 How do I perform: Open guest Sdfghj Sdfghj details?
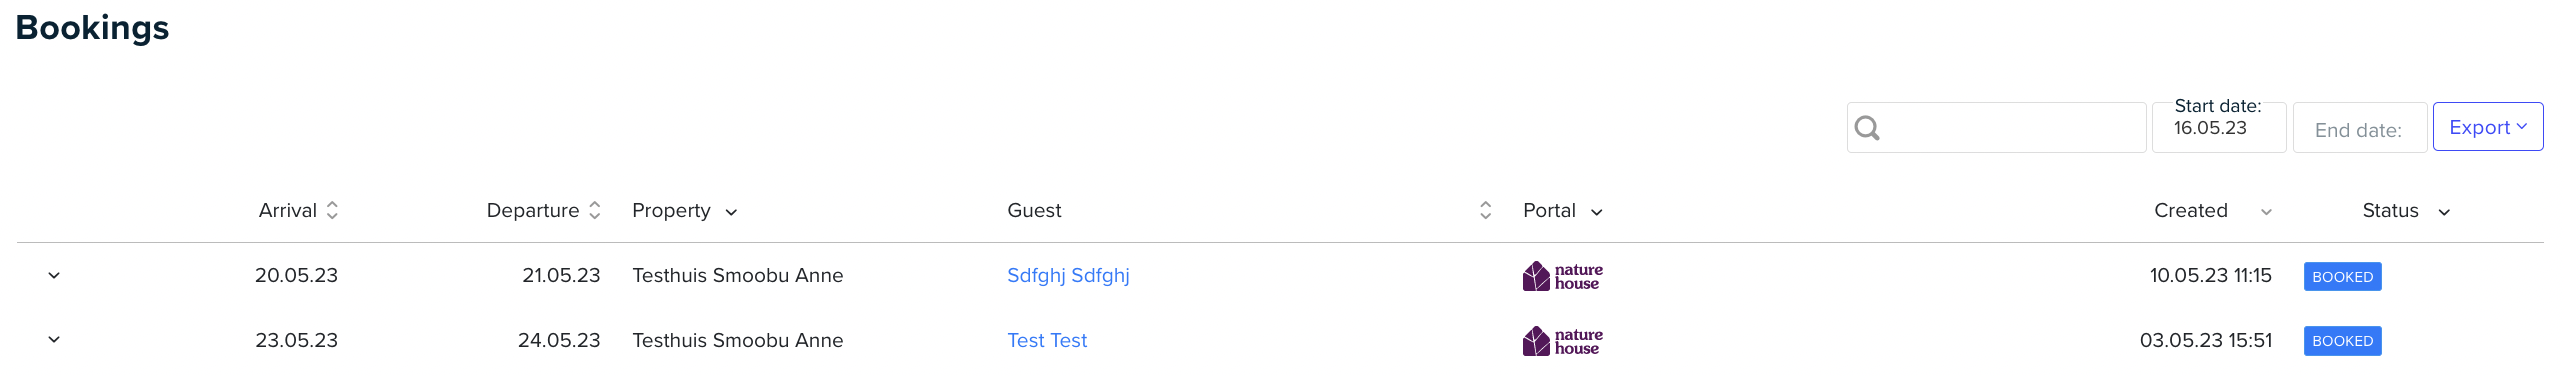coord(1068,275)
